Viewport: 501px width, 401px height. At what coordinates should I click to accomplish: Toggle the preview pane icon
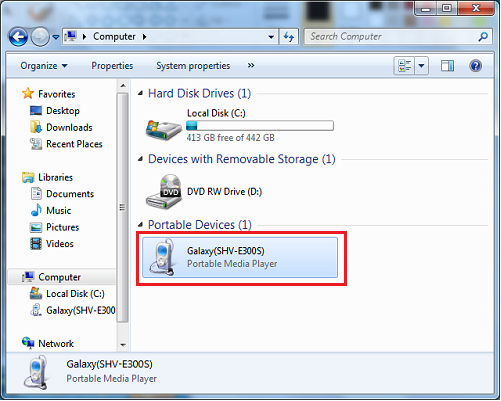click(447, 66)
